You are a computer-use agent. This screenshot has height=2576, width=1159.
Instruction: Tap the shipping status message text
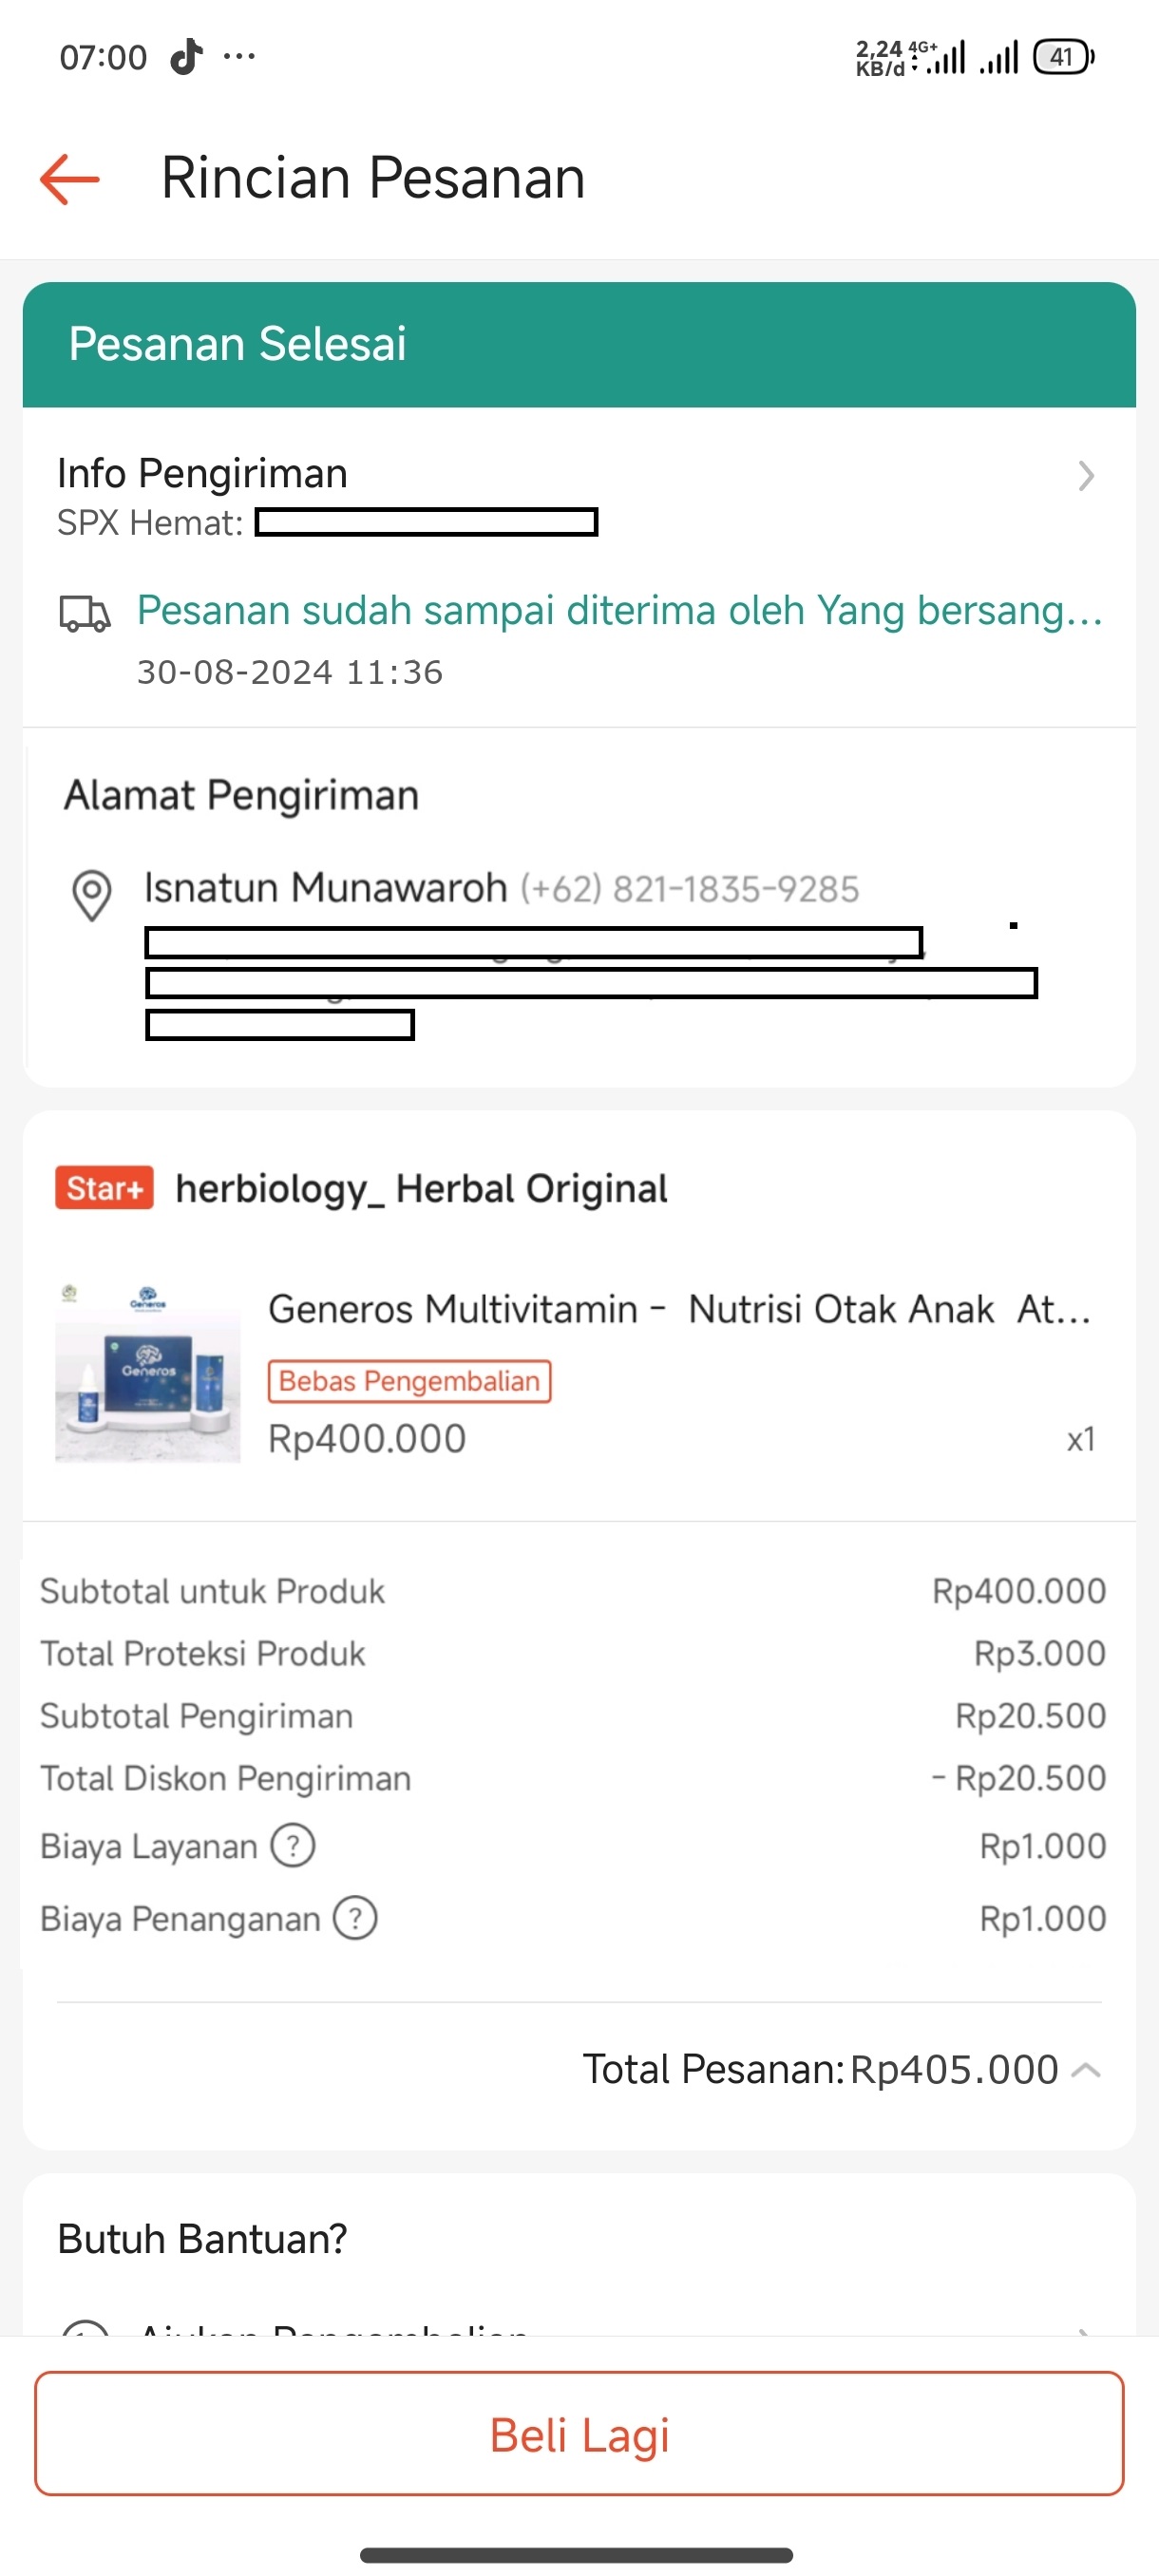(619, 611)
